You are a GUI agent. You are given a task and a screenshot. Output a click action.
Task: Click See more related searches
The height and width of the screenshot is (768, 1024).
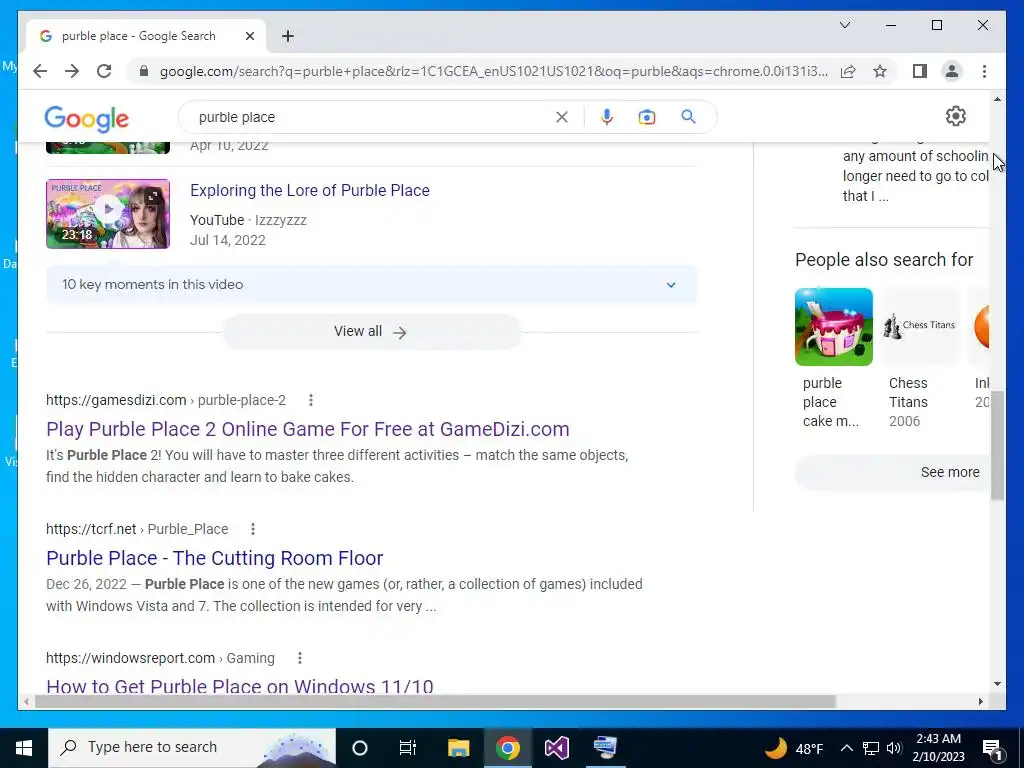pos(892,472)
